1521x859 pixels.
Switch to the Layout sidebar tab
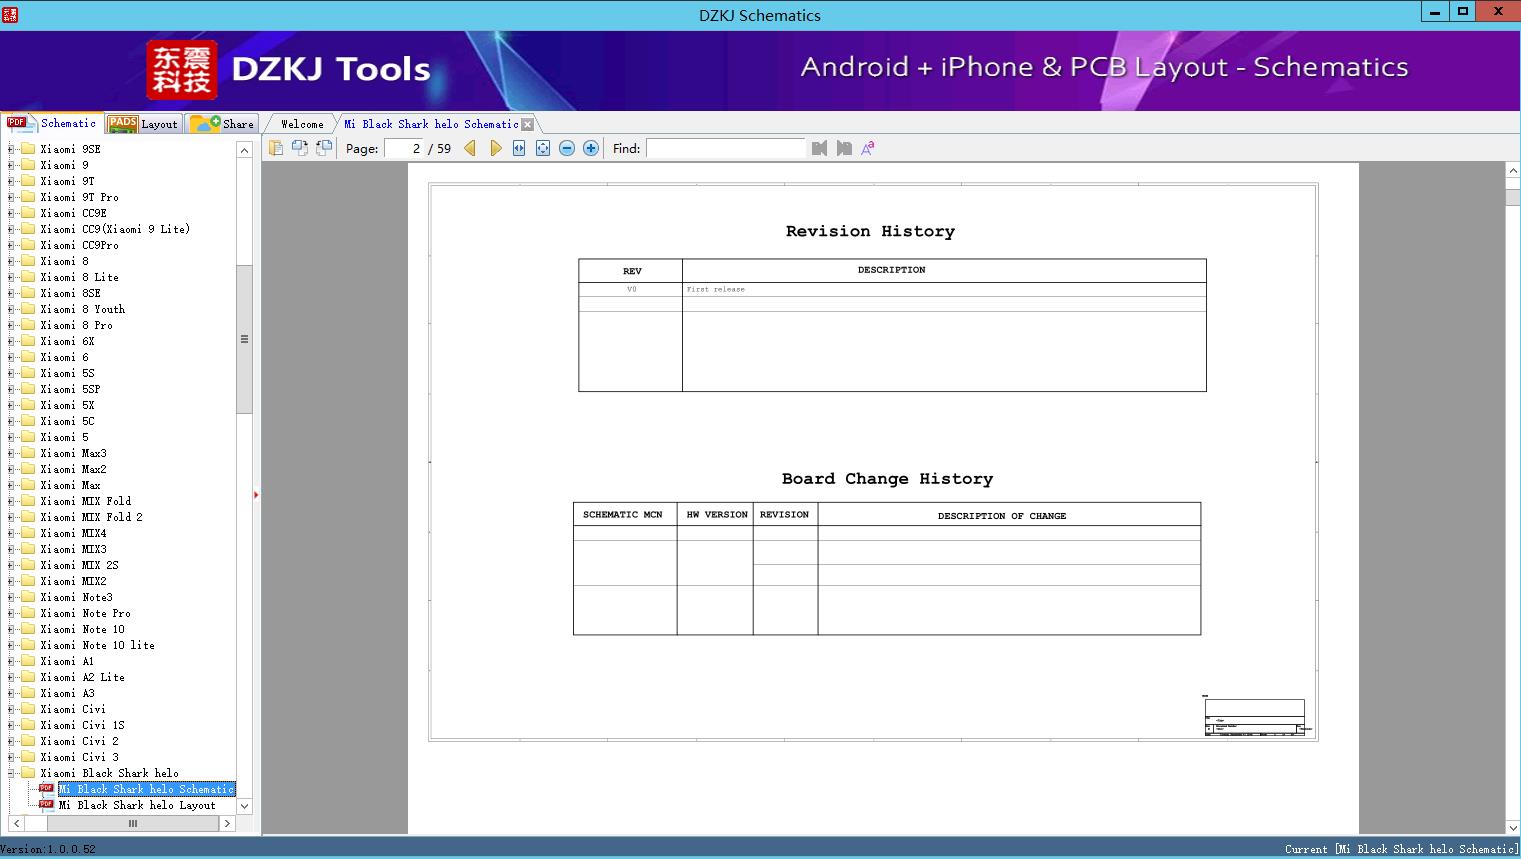(x=143, y=124)
